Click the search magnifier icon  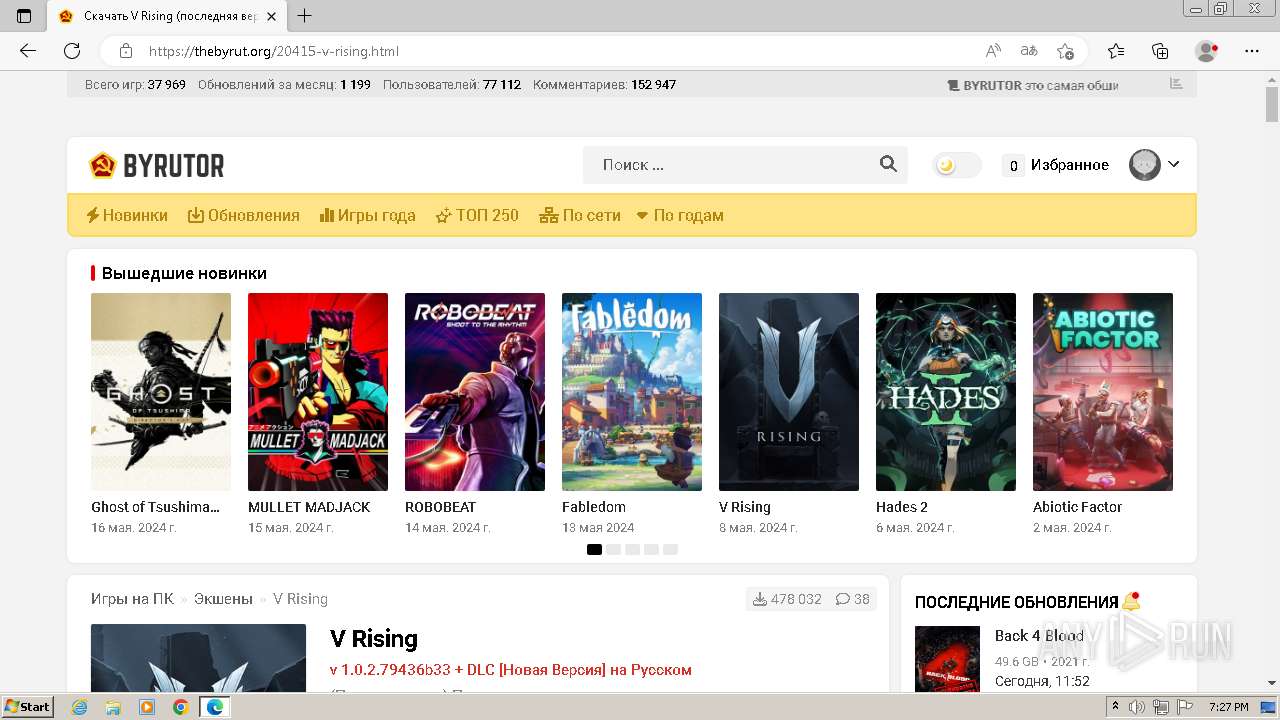coord(888,165)
